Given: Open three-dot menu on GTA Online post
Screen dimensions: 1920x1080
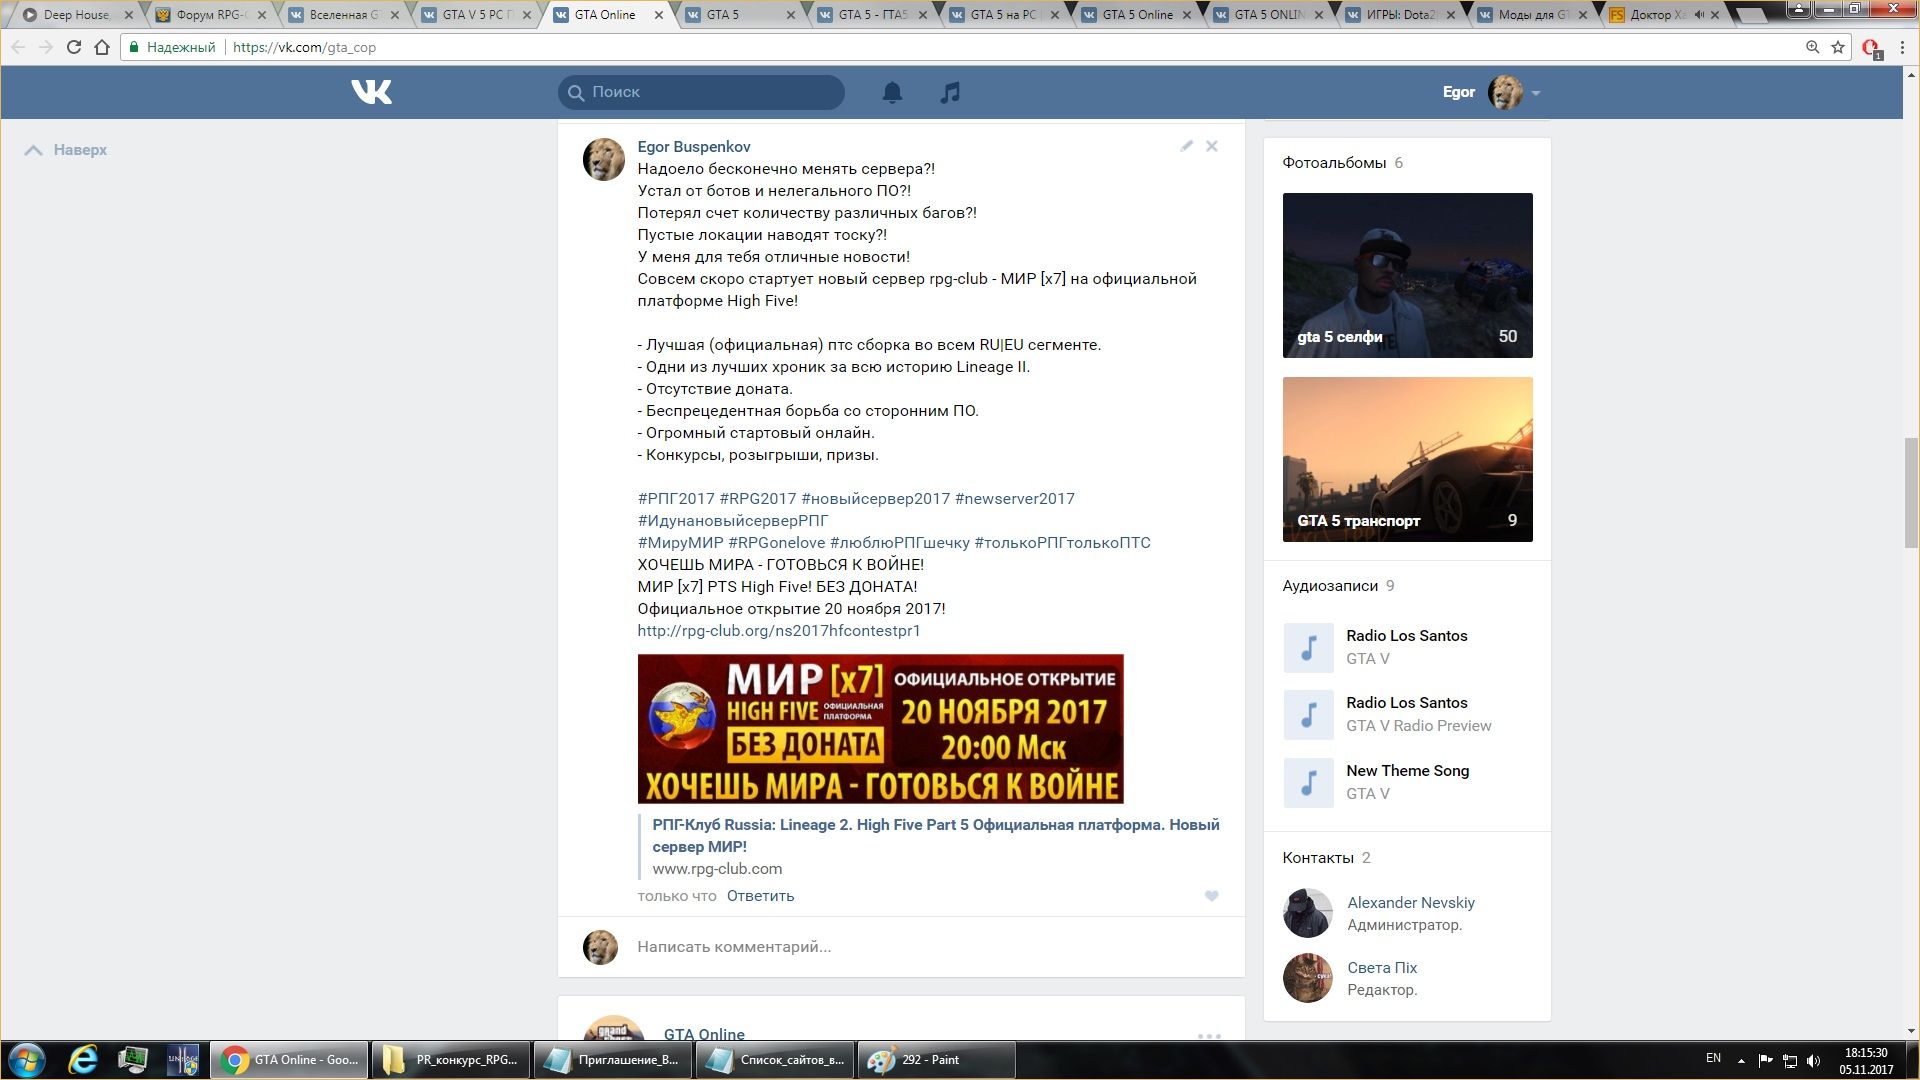Looking at the screenshot, I should 1209,1035.
